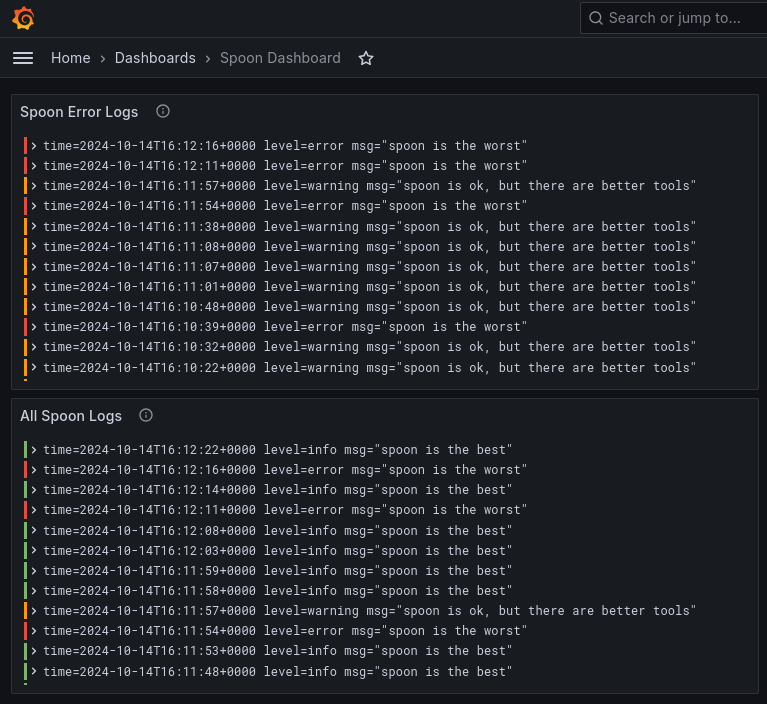Mark Spoon Dashboard as favorite star
The height and width of the screenshot is (704, 767).
[x=366, y=58]
